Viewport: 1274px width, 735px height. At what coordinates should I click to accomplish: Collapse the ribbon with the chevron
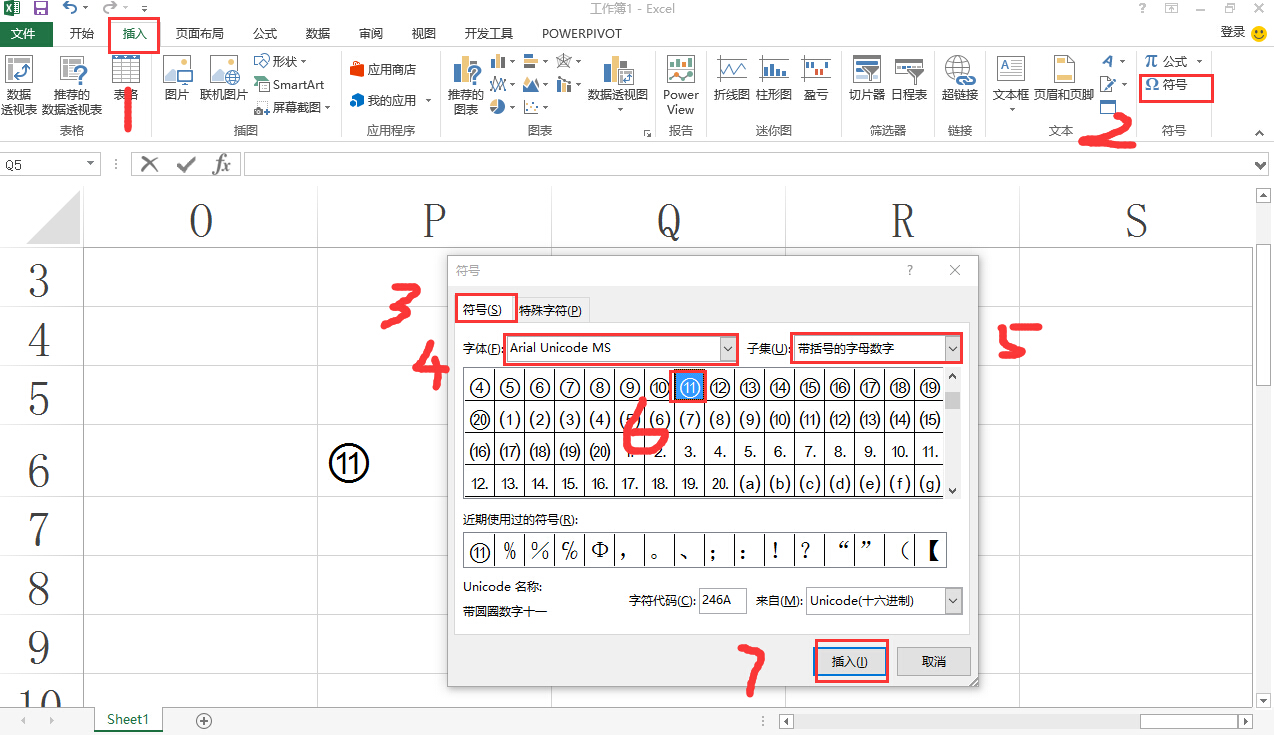(1260, 132)
